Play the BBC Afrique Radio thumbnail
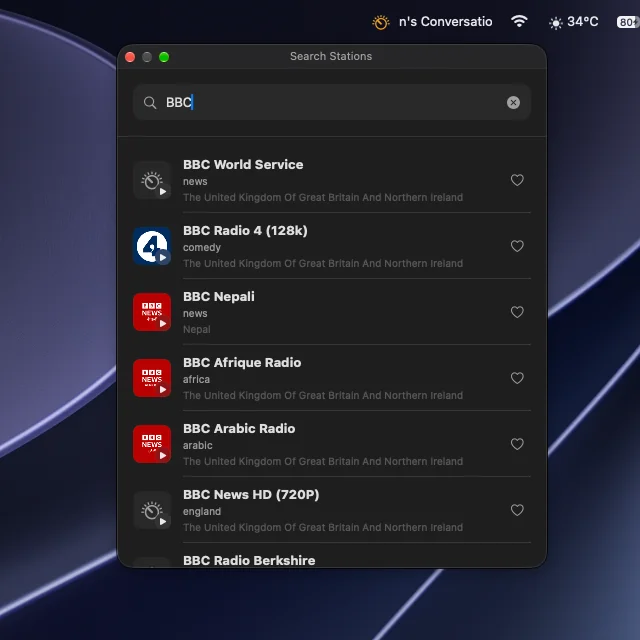 [152, 378]
